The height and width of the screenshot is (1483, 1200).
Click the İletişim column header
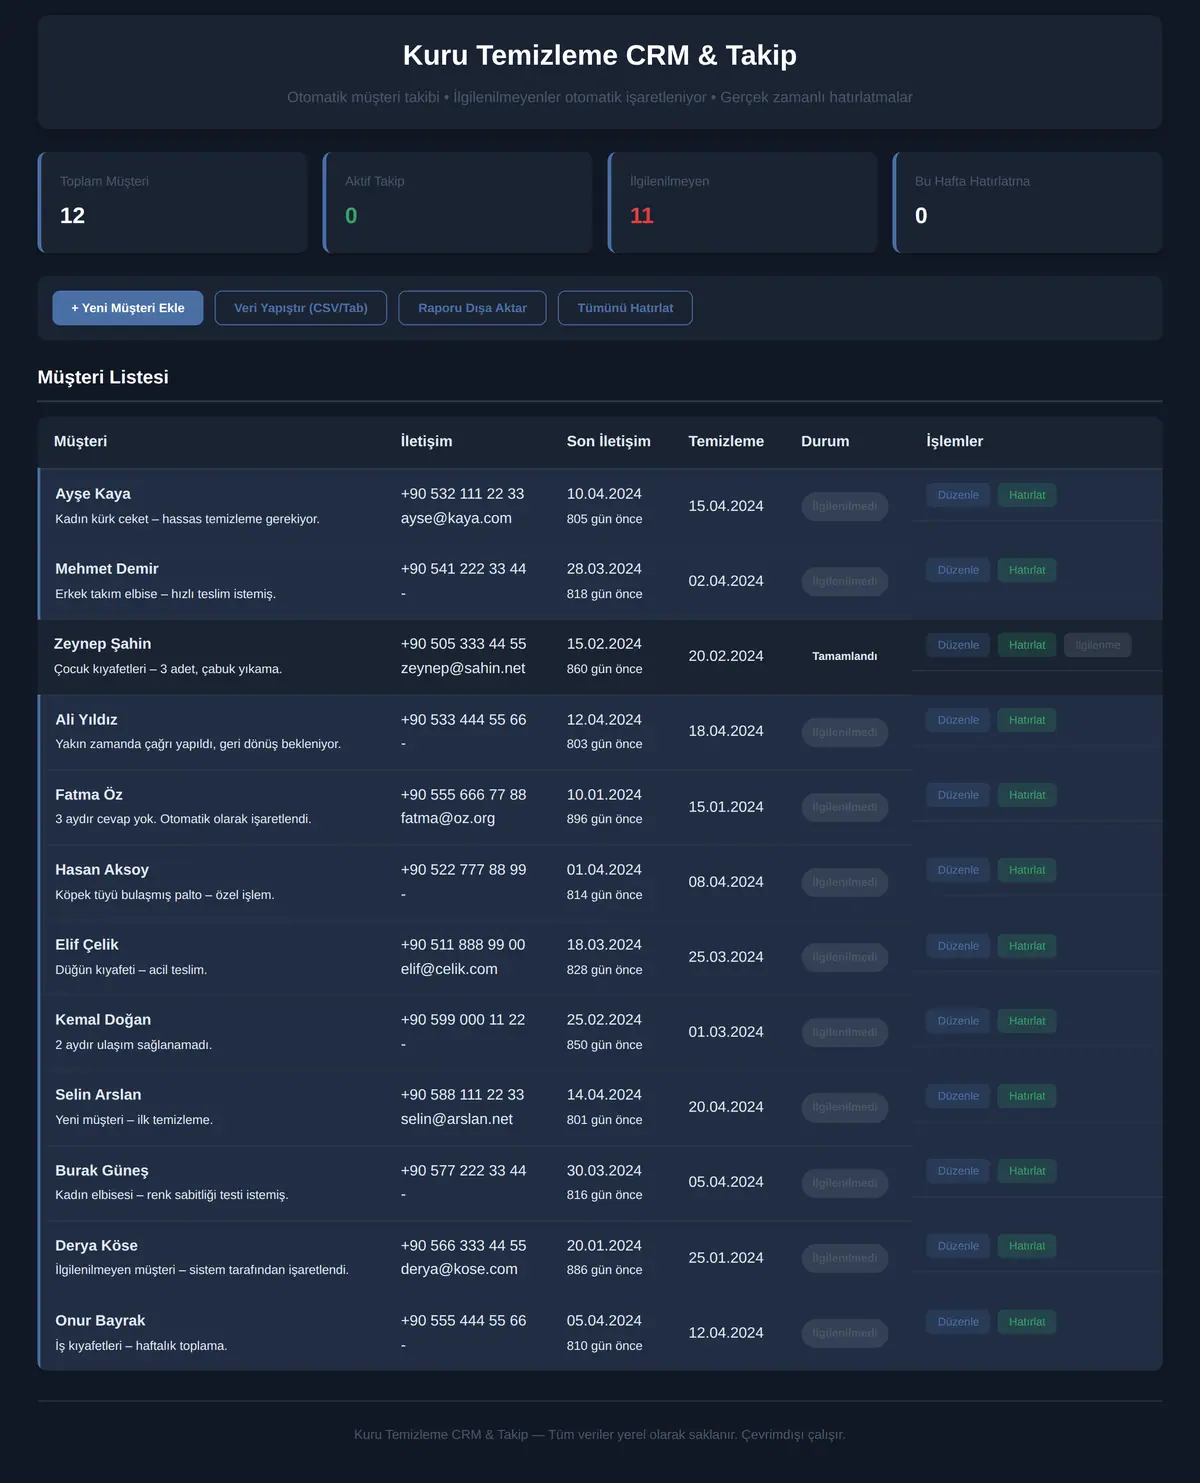[x=426, y=441]
